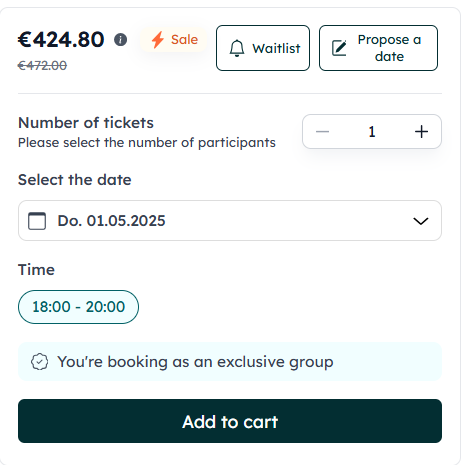This screenshot has width=463, height=465.
Task: Open the Do. 01.05.2025 date dropdown
Action: (x=230, y=221)
